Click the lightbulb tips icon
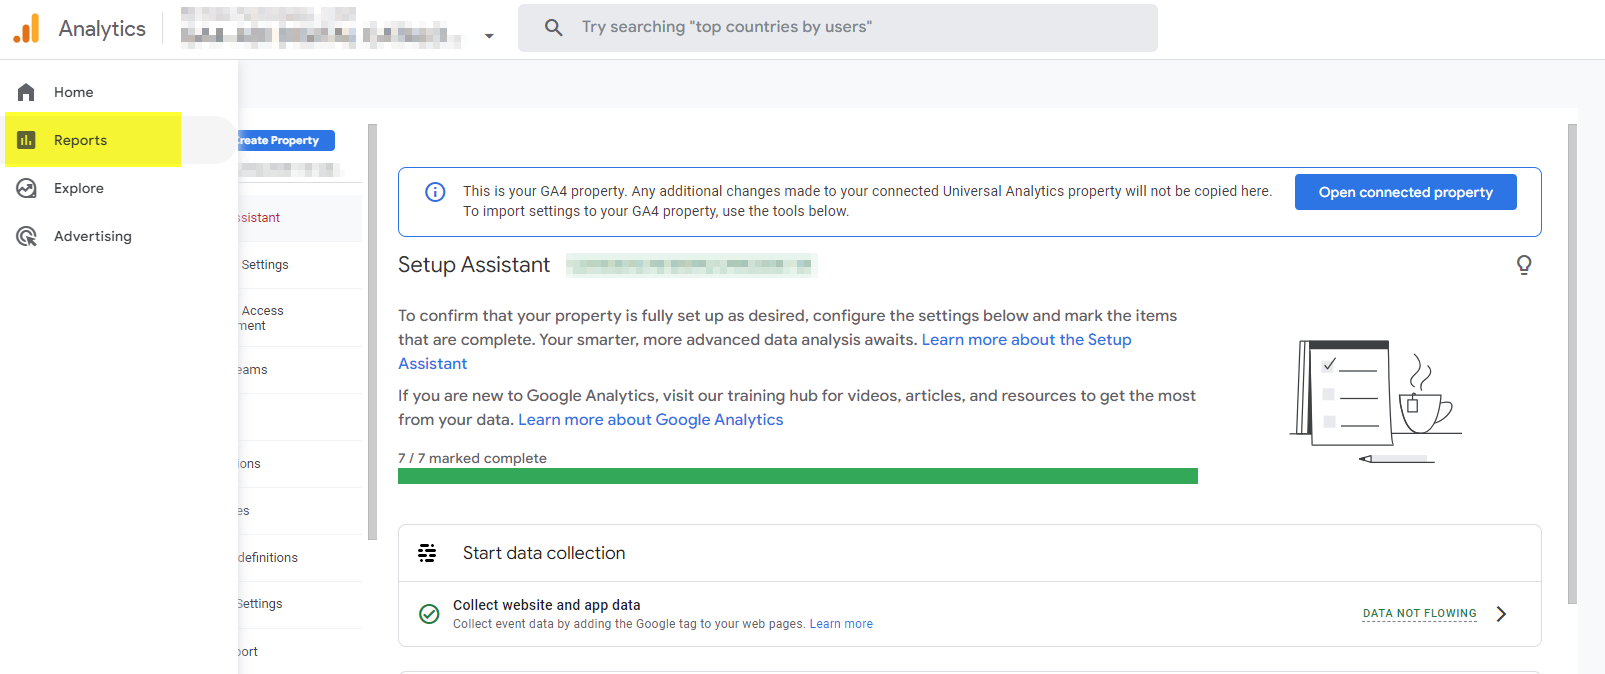 click(x=1523, y=265)
